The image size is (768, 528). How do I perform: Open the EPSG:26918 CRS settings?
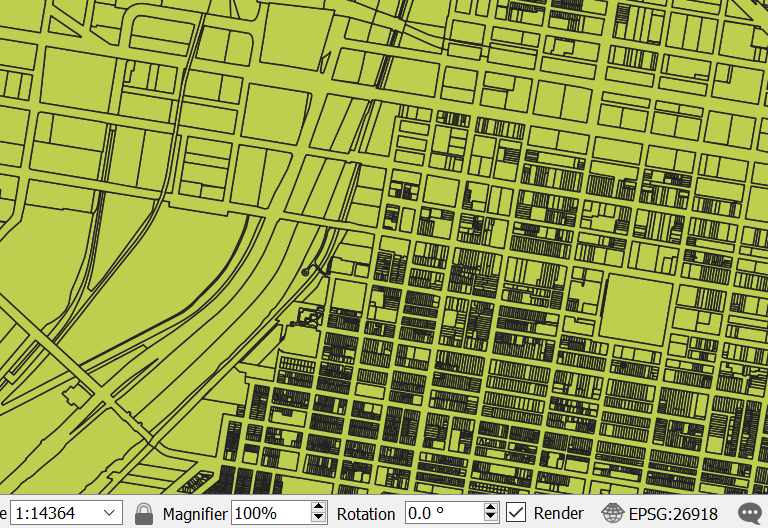pos(672,514)
